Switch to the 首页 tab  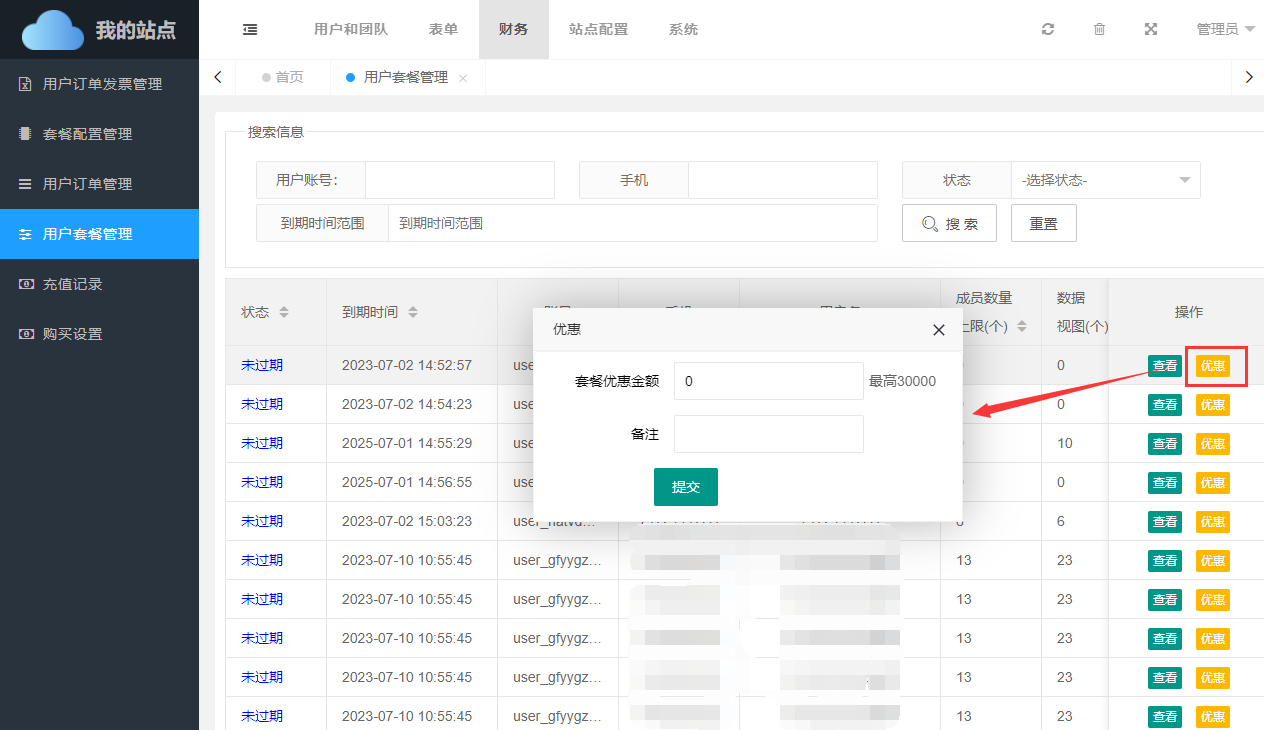[x=283, y=77]
